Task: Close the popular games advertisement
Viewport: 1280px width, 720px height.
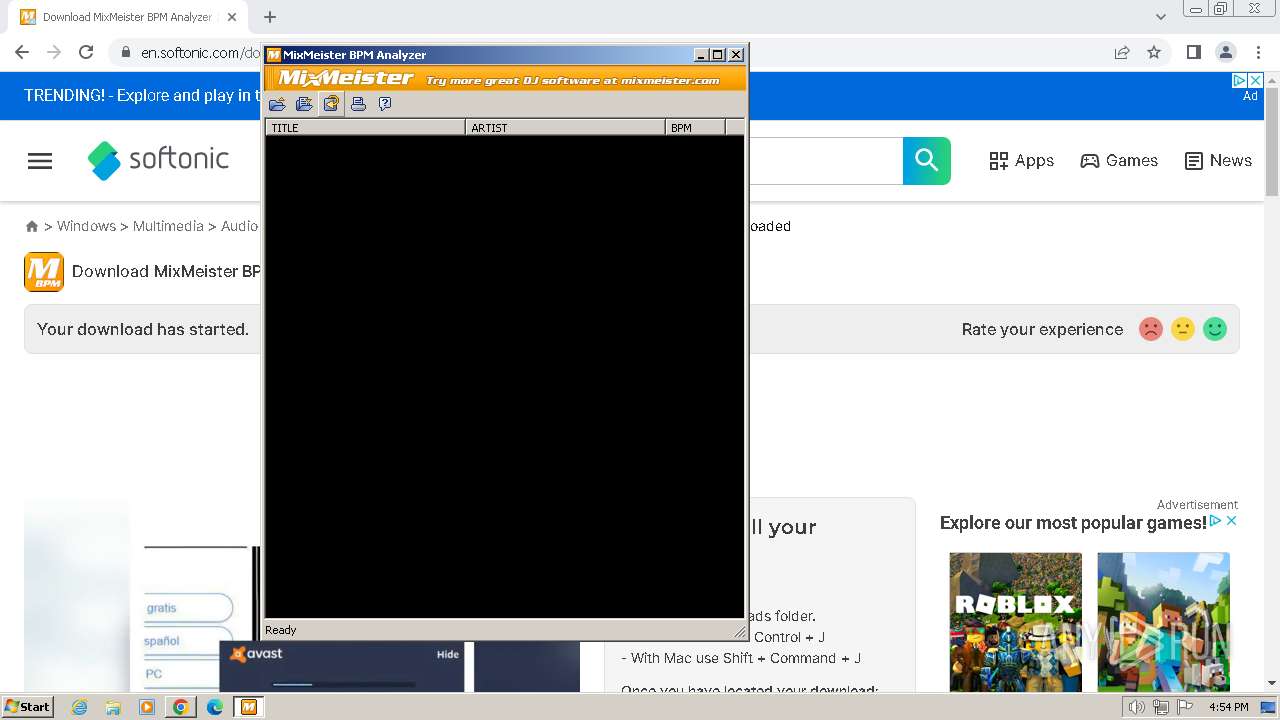Action: point(1232,521)
